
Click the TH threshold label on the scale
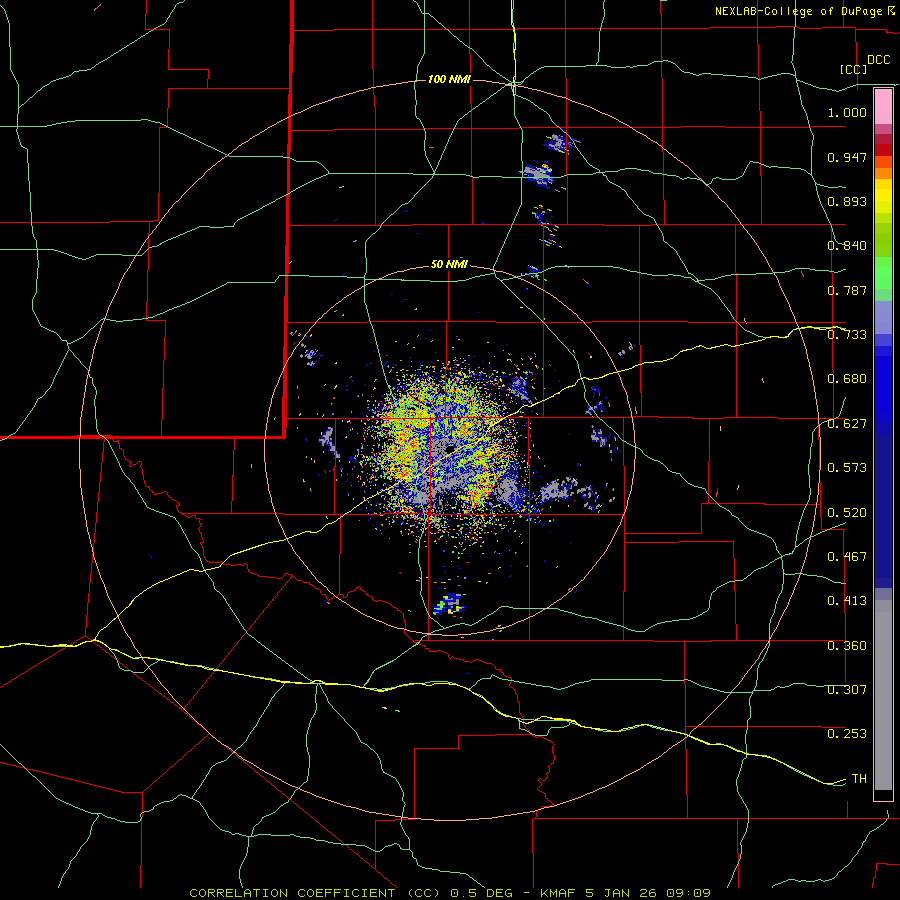pyautogui.click(x=859, y=779)
